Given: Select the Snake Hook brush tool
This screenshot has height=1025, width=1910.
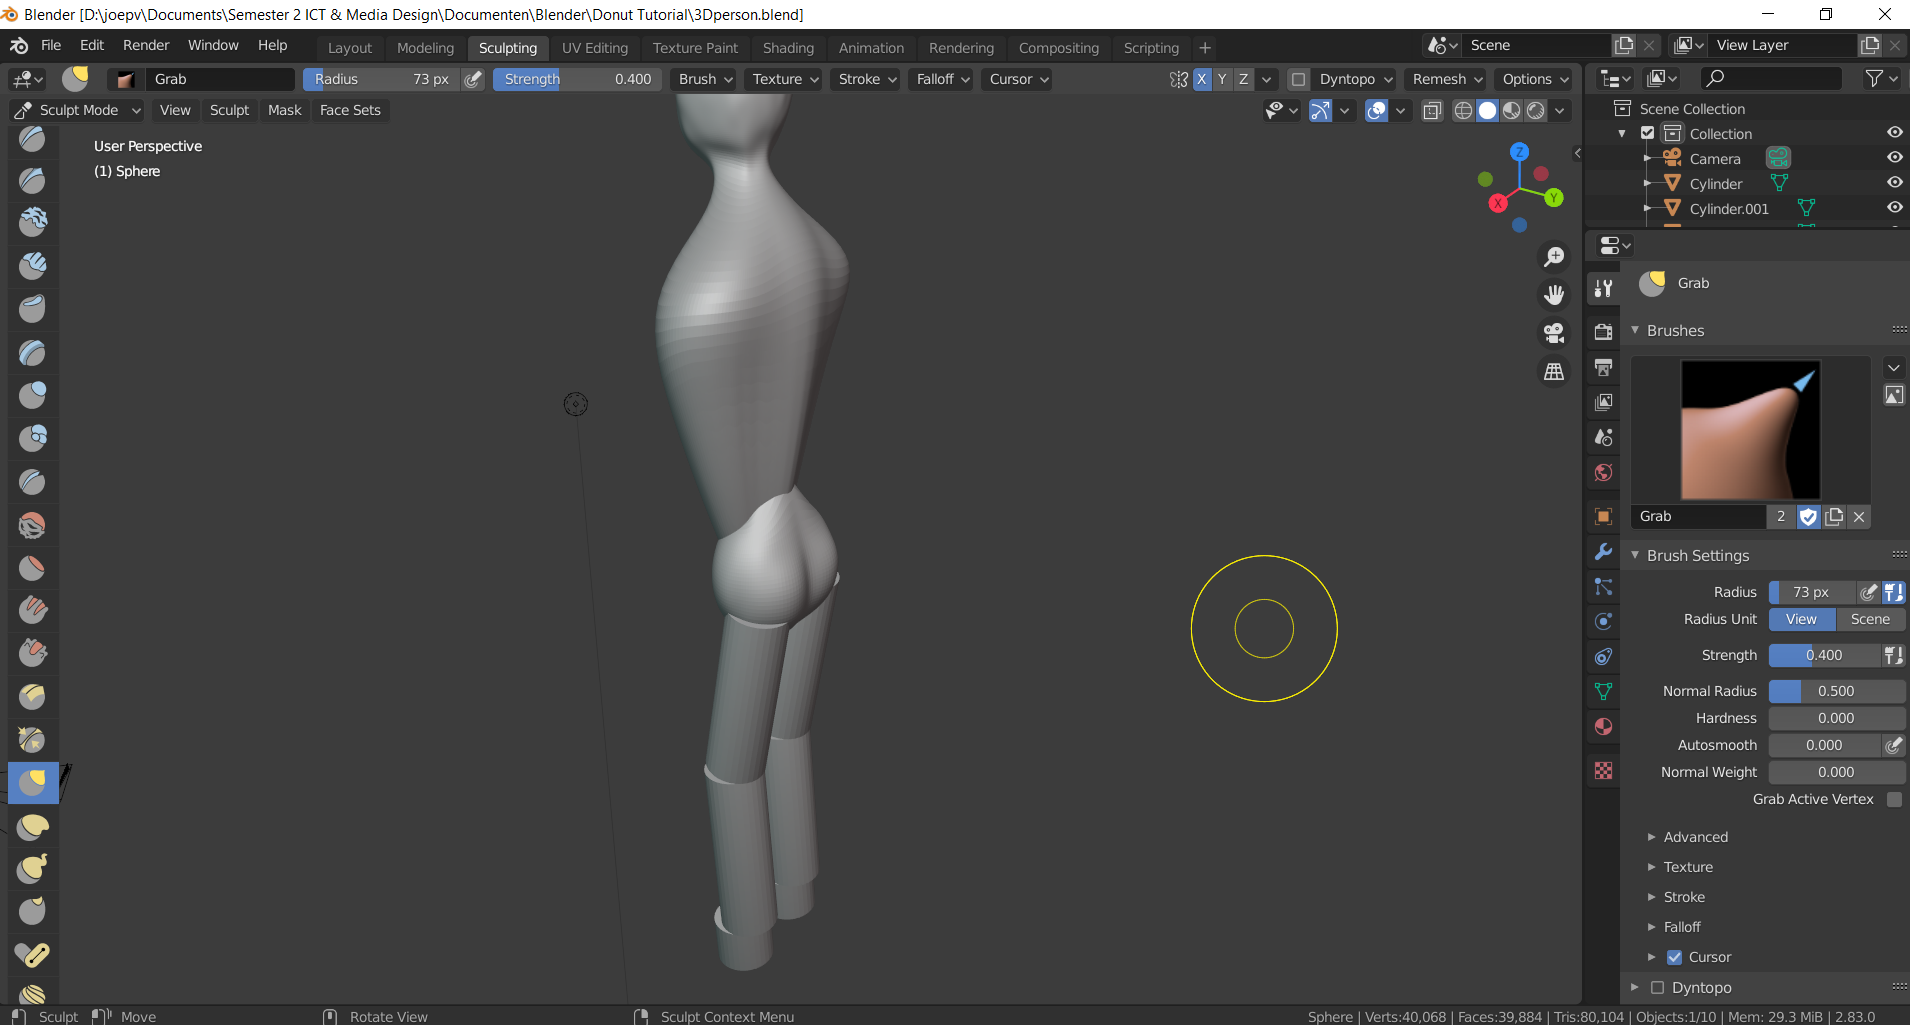Looking at the screenshot, I should (33, 869).
